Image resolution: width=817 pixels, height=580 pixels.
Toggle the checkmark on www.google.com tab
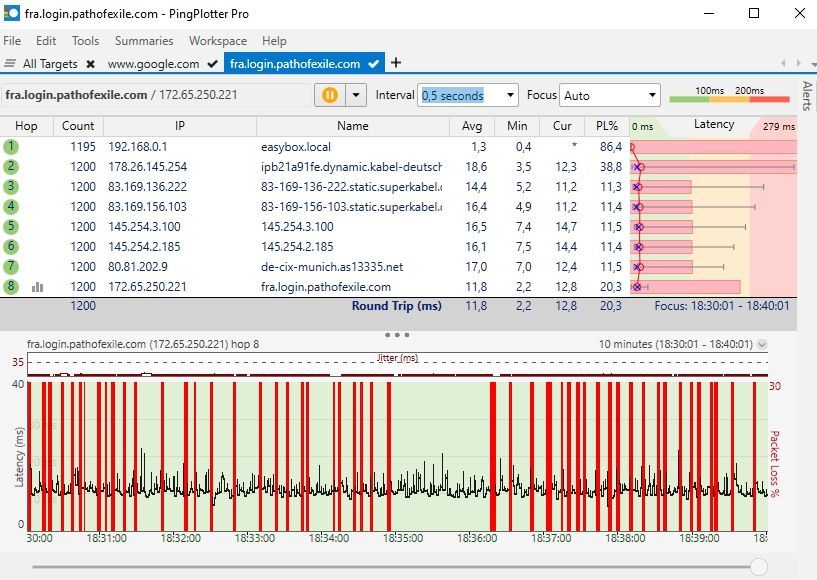click(x=212, y=64)
